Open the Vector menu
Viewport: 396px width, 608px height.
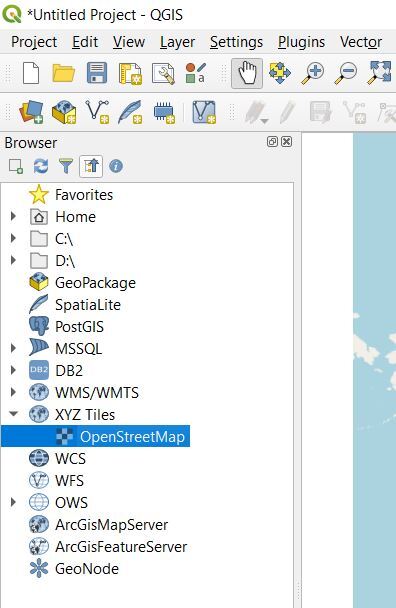pyautogui.click(x=361, y=42)
